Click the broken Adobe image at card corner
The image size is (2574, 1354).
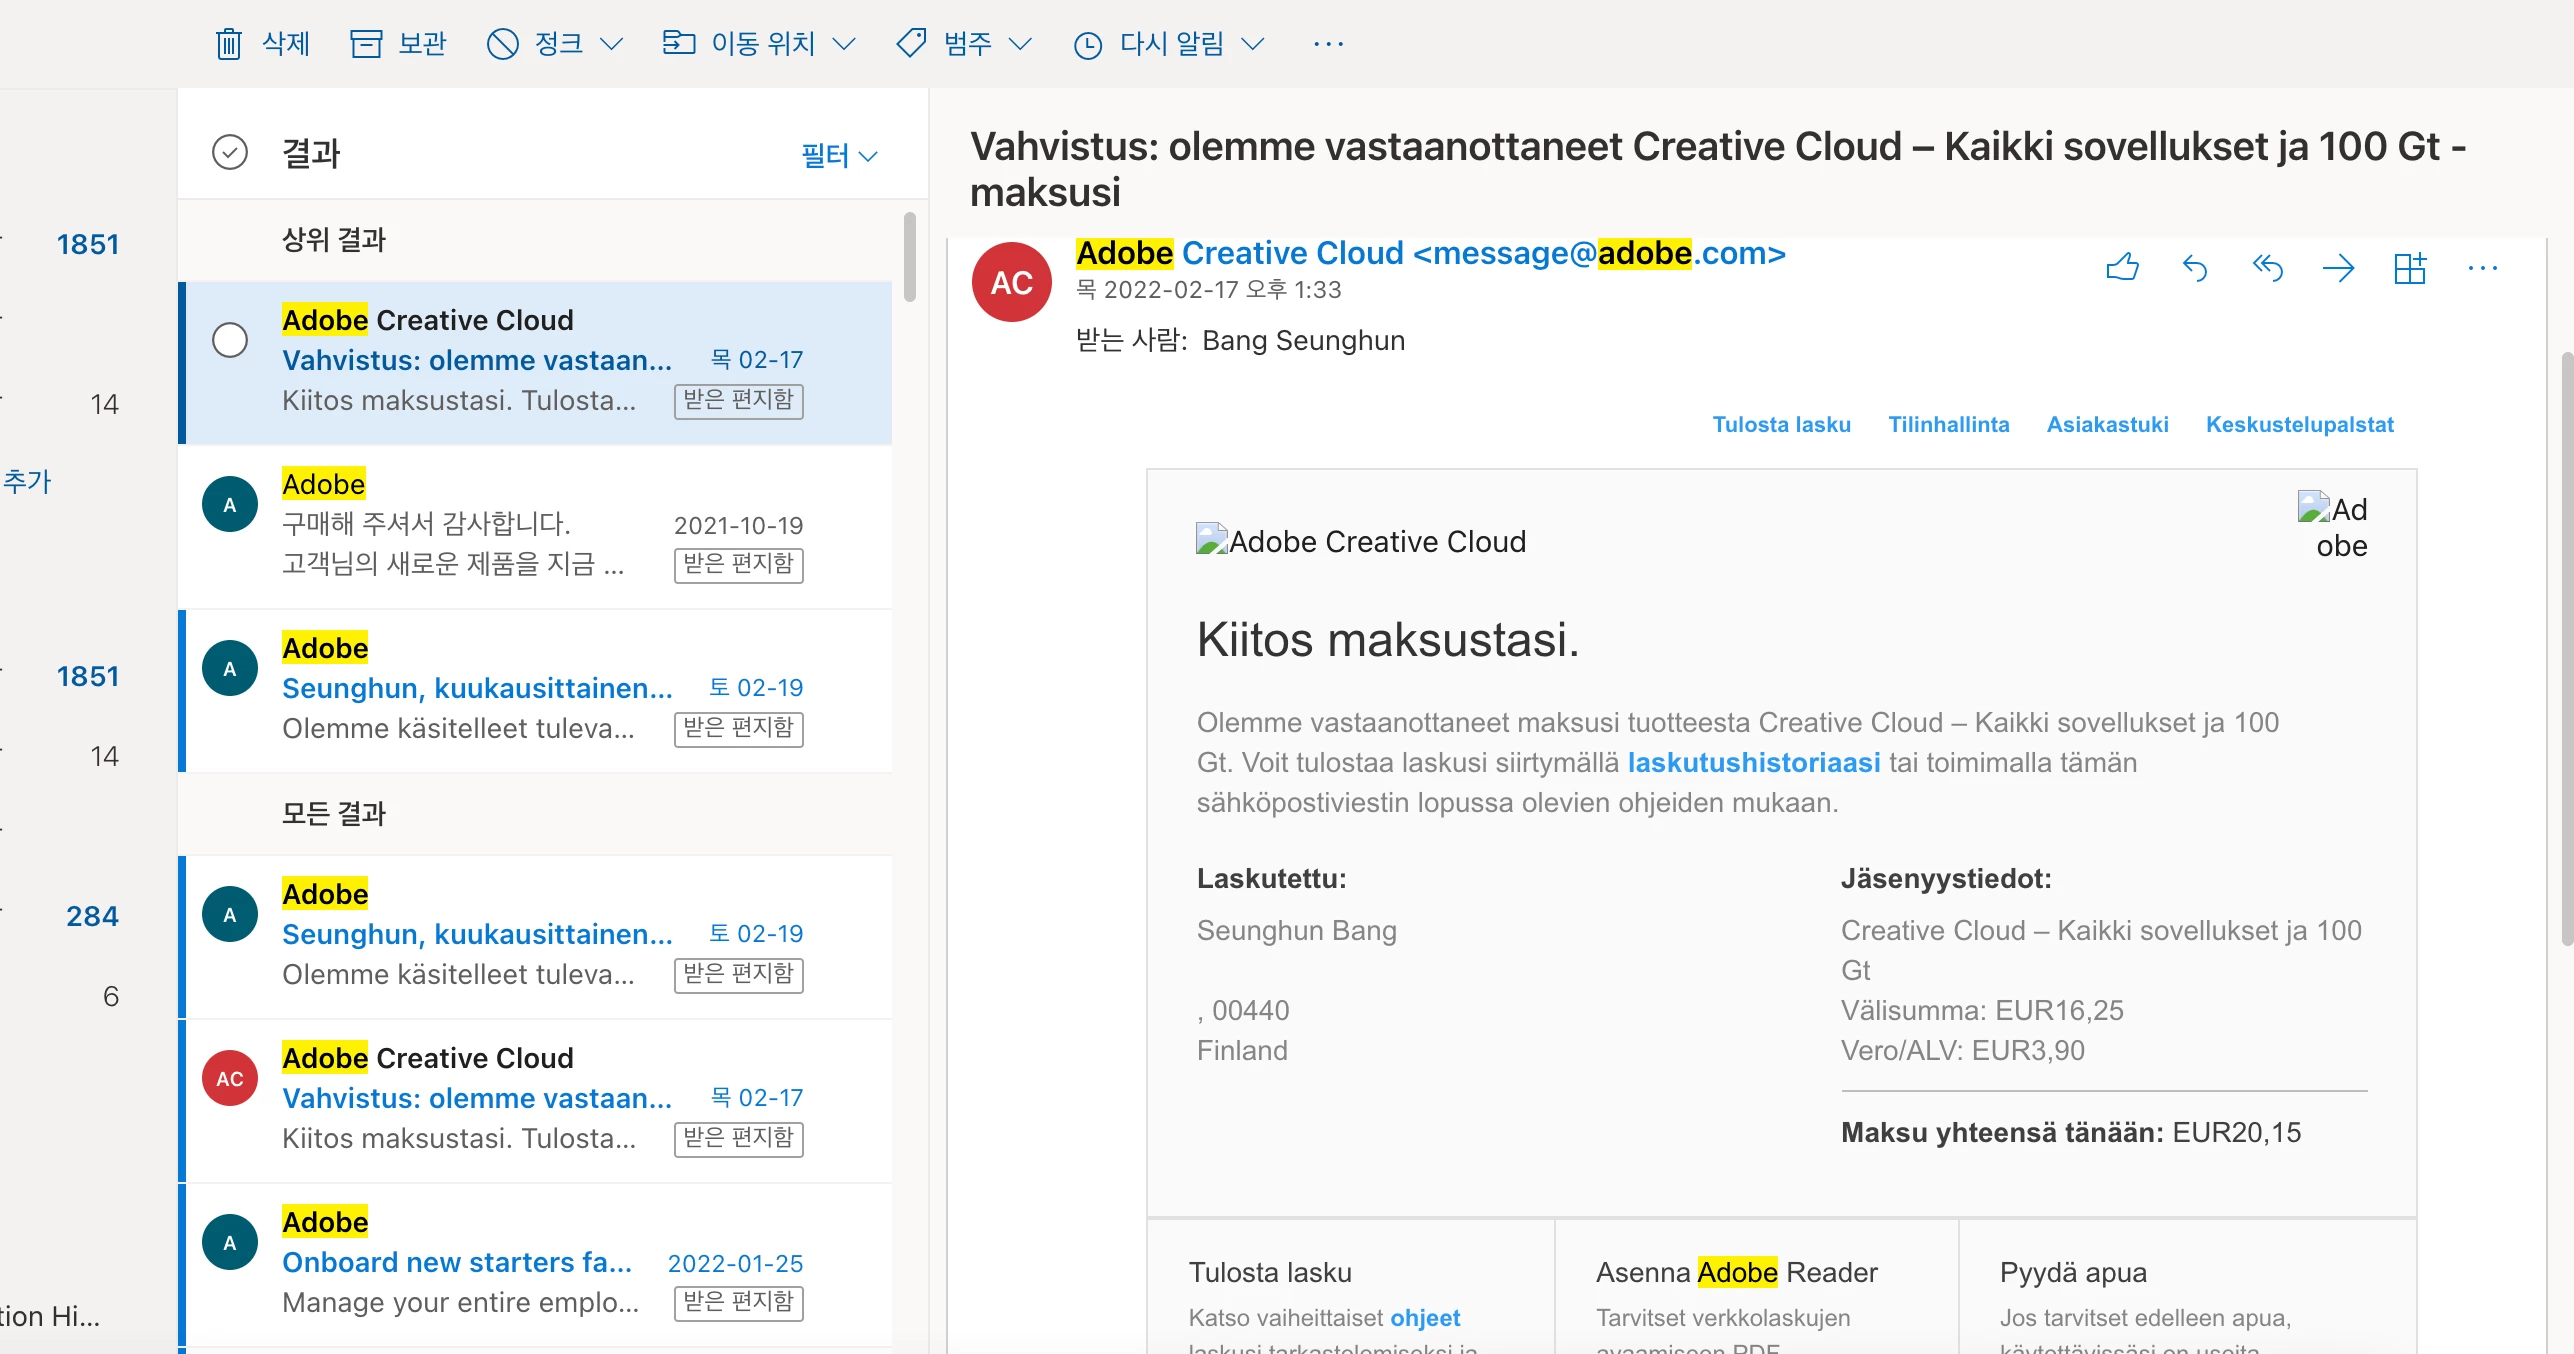[x=2333, y=527]
